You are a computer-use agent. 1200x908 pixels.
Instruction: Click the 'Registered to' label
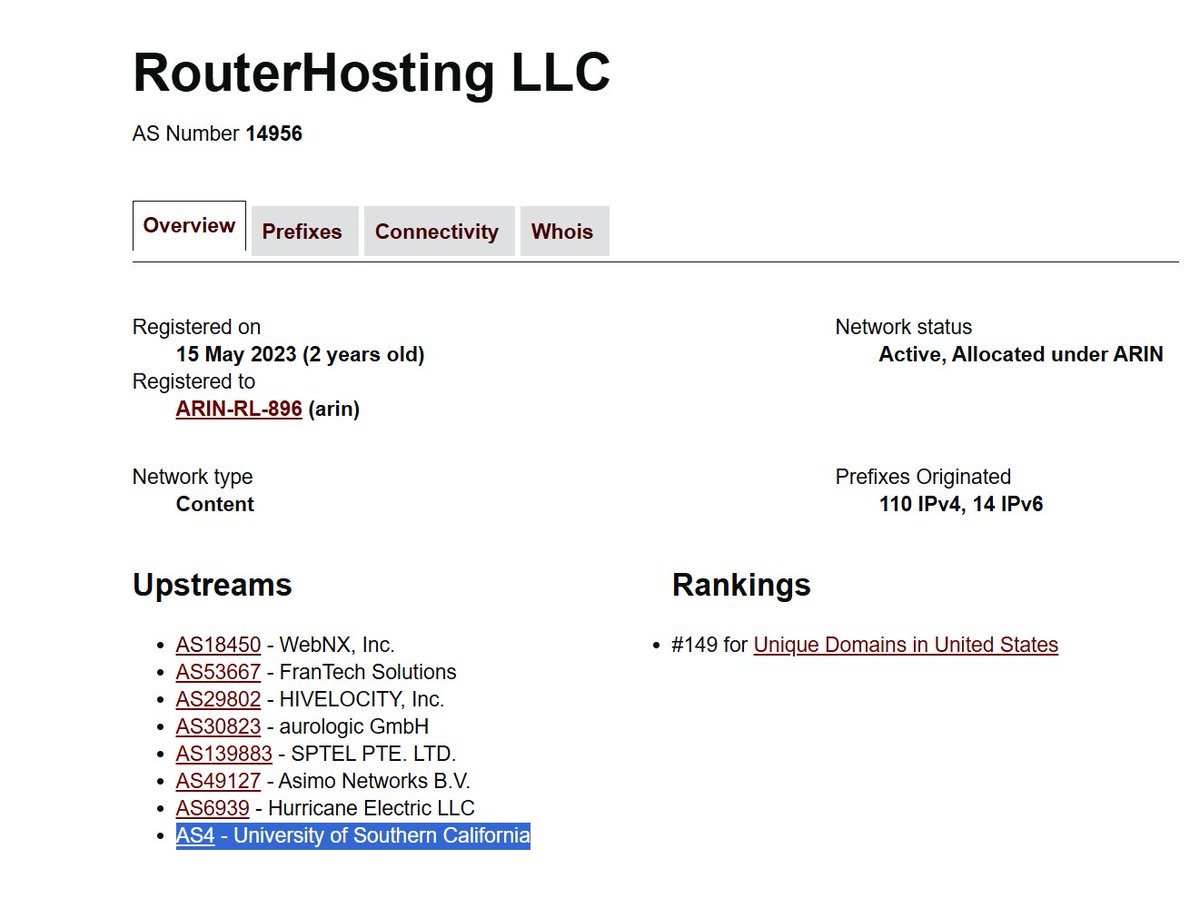(x=194, y=381)
